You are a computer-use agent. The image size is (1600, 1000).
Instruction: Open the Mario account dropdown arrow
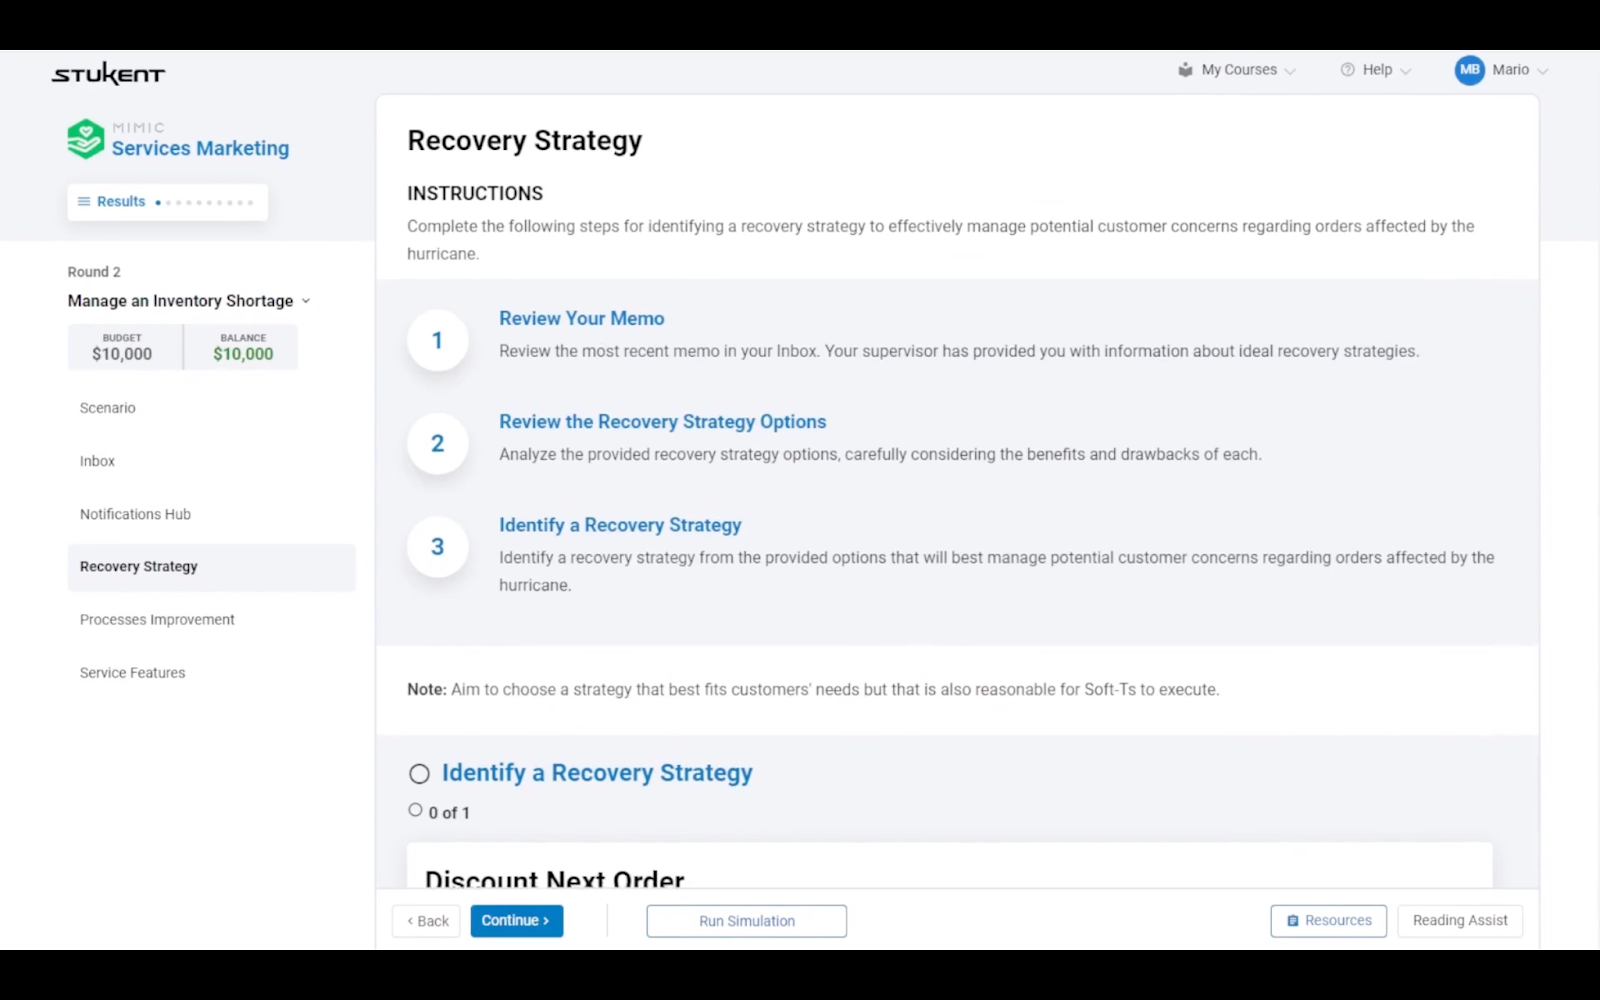coord(1542,71)
